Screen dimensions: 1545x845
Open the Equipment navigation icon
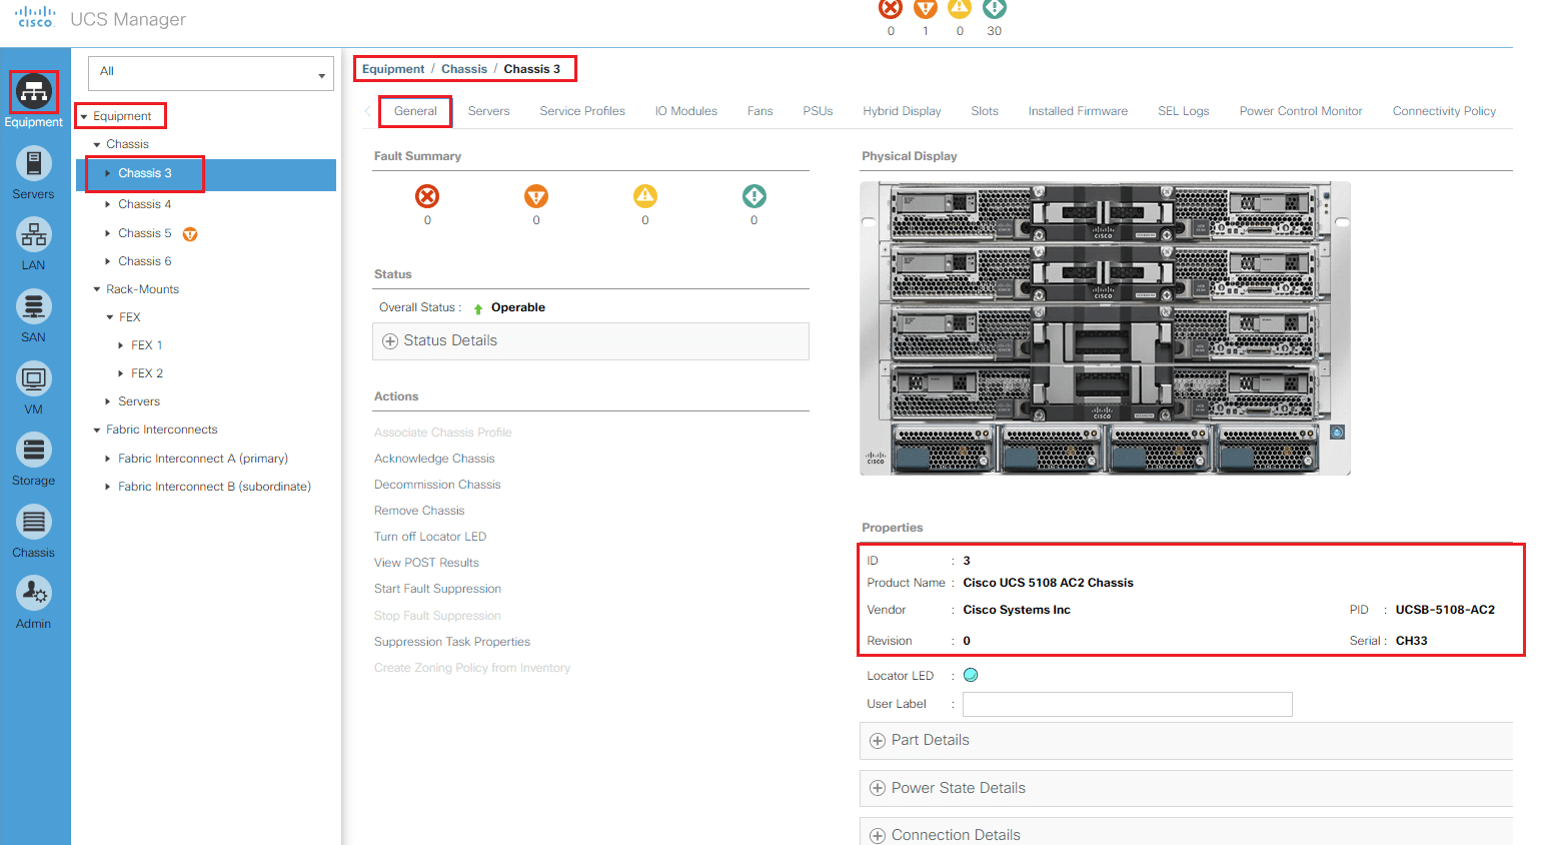(x=33, y=92)
